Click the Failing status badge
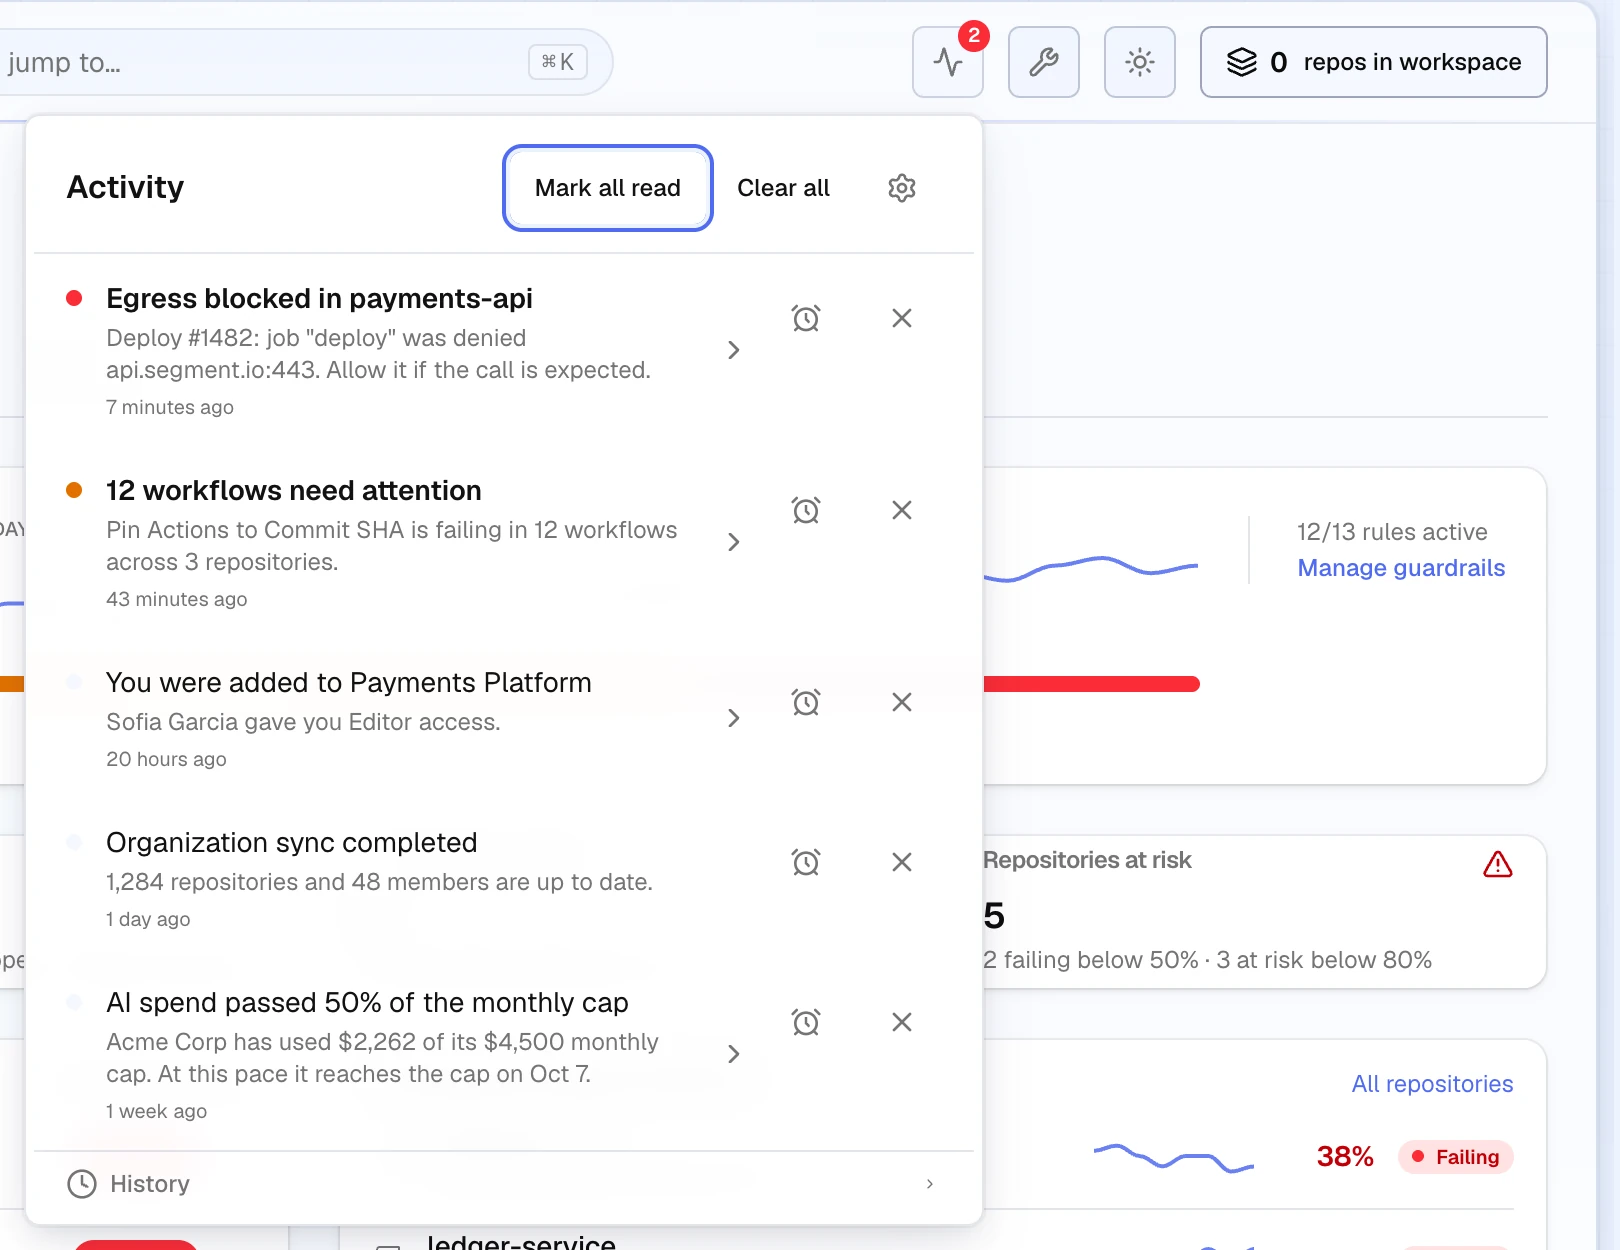 point(1456,1157)
